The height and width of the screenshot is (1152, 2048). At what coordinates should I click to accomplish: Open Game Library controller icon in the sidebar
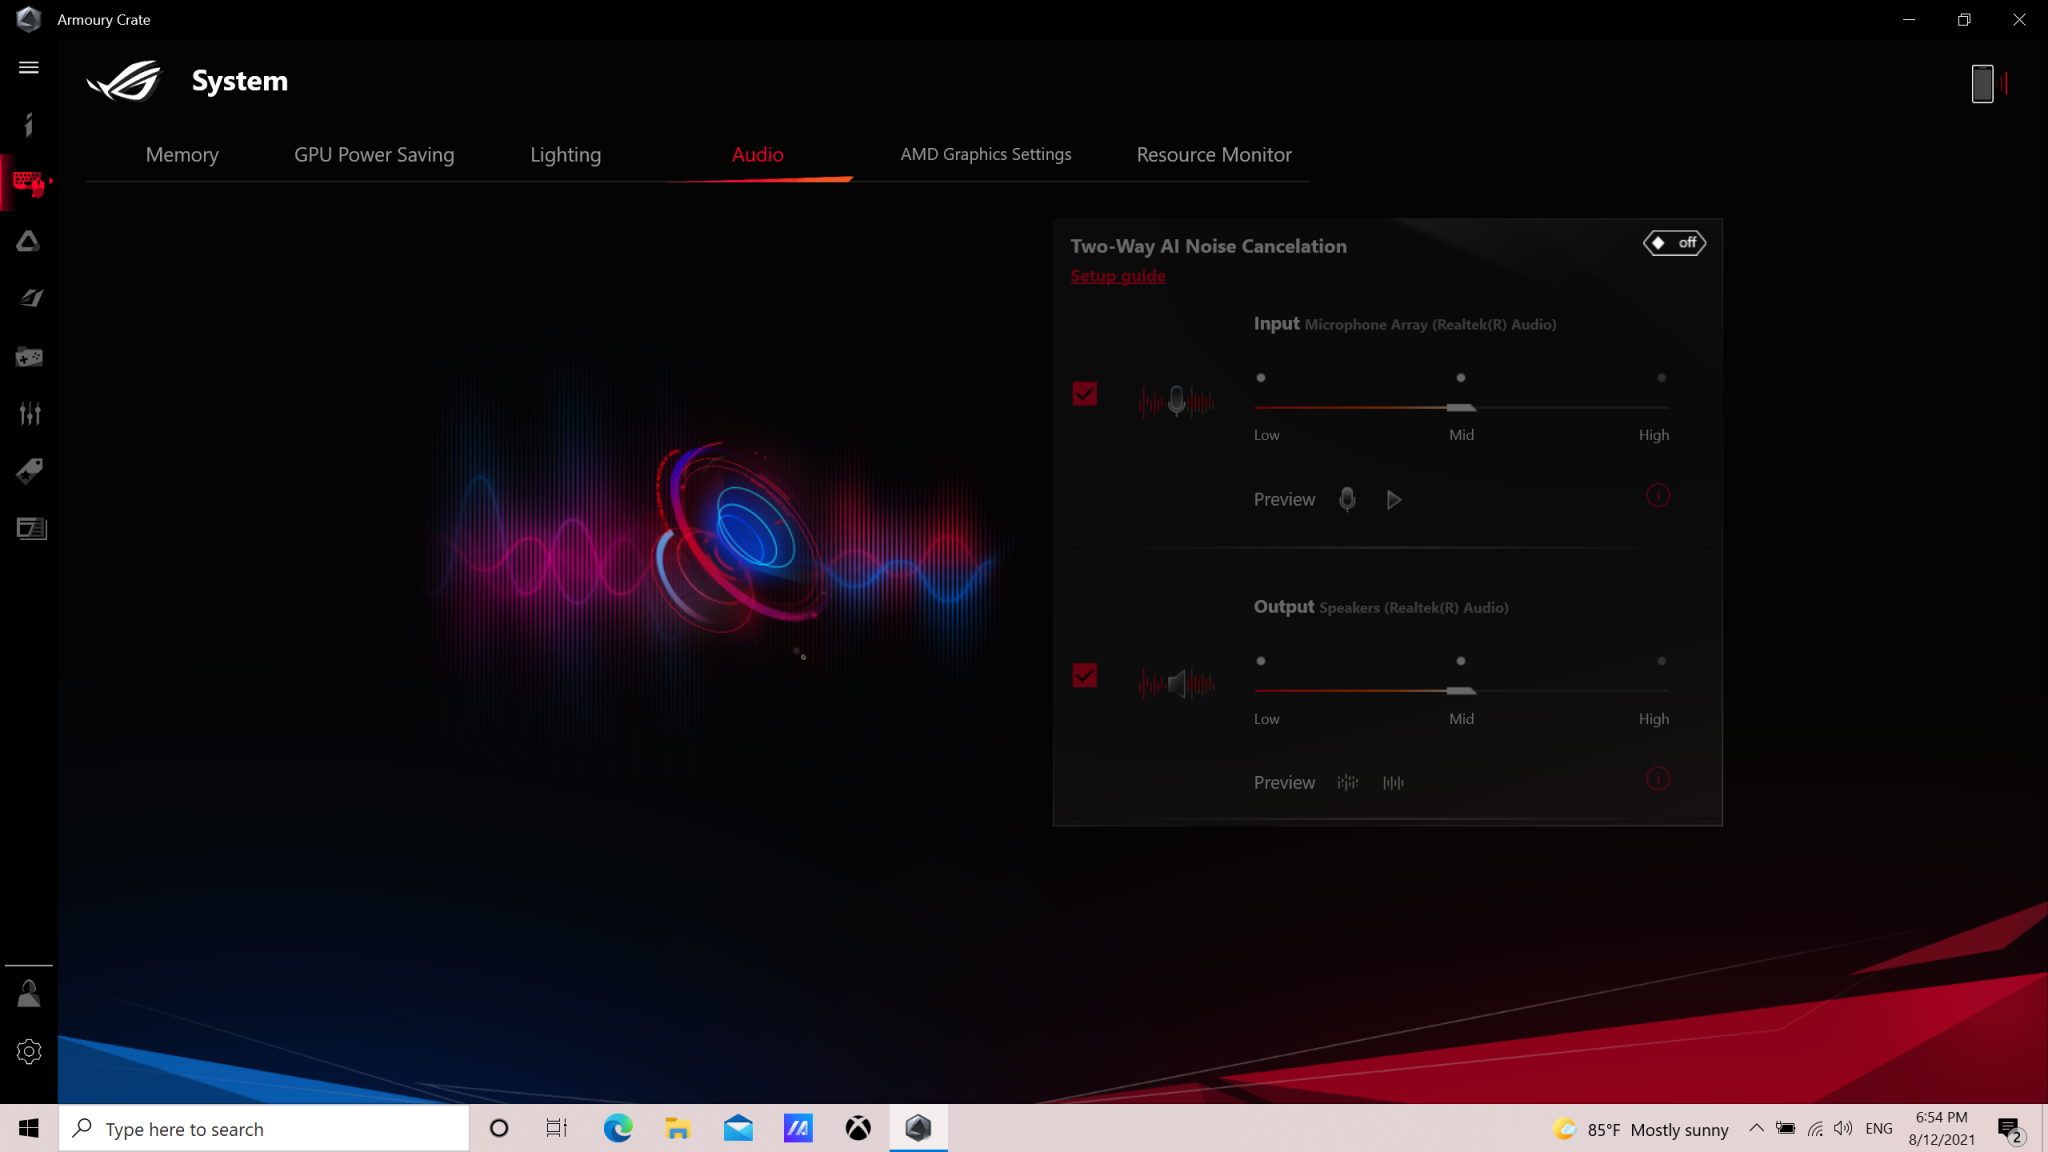[29, 357]
